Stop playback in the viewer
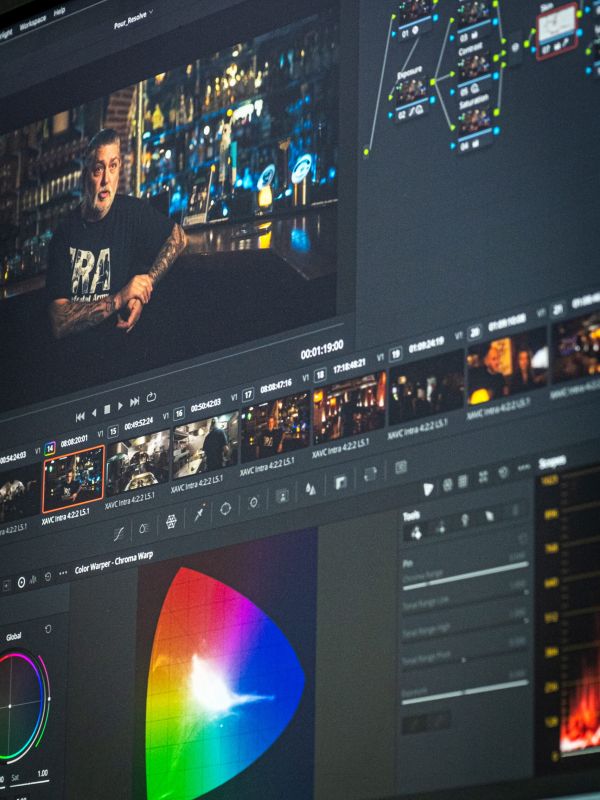Screen dimensions: 600x800 point(107,409)
